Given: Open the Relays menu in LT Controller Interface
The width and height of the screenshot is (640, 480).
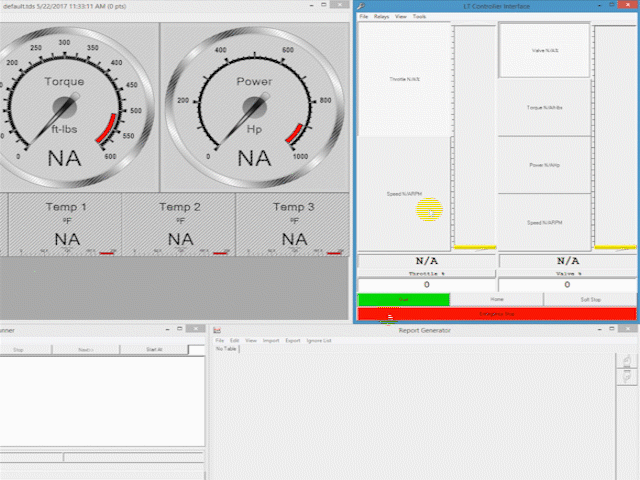Looking at the screenshot, I should tap(382, 17).
